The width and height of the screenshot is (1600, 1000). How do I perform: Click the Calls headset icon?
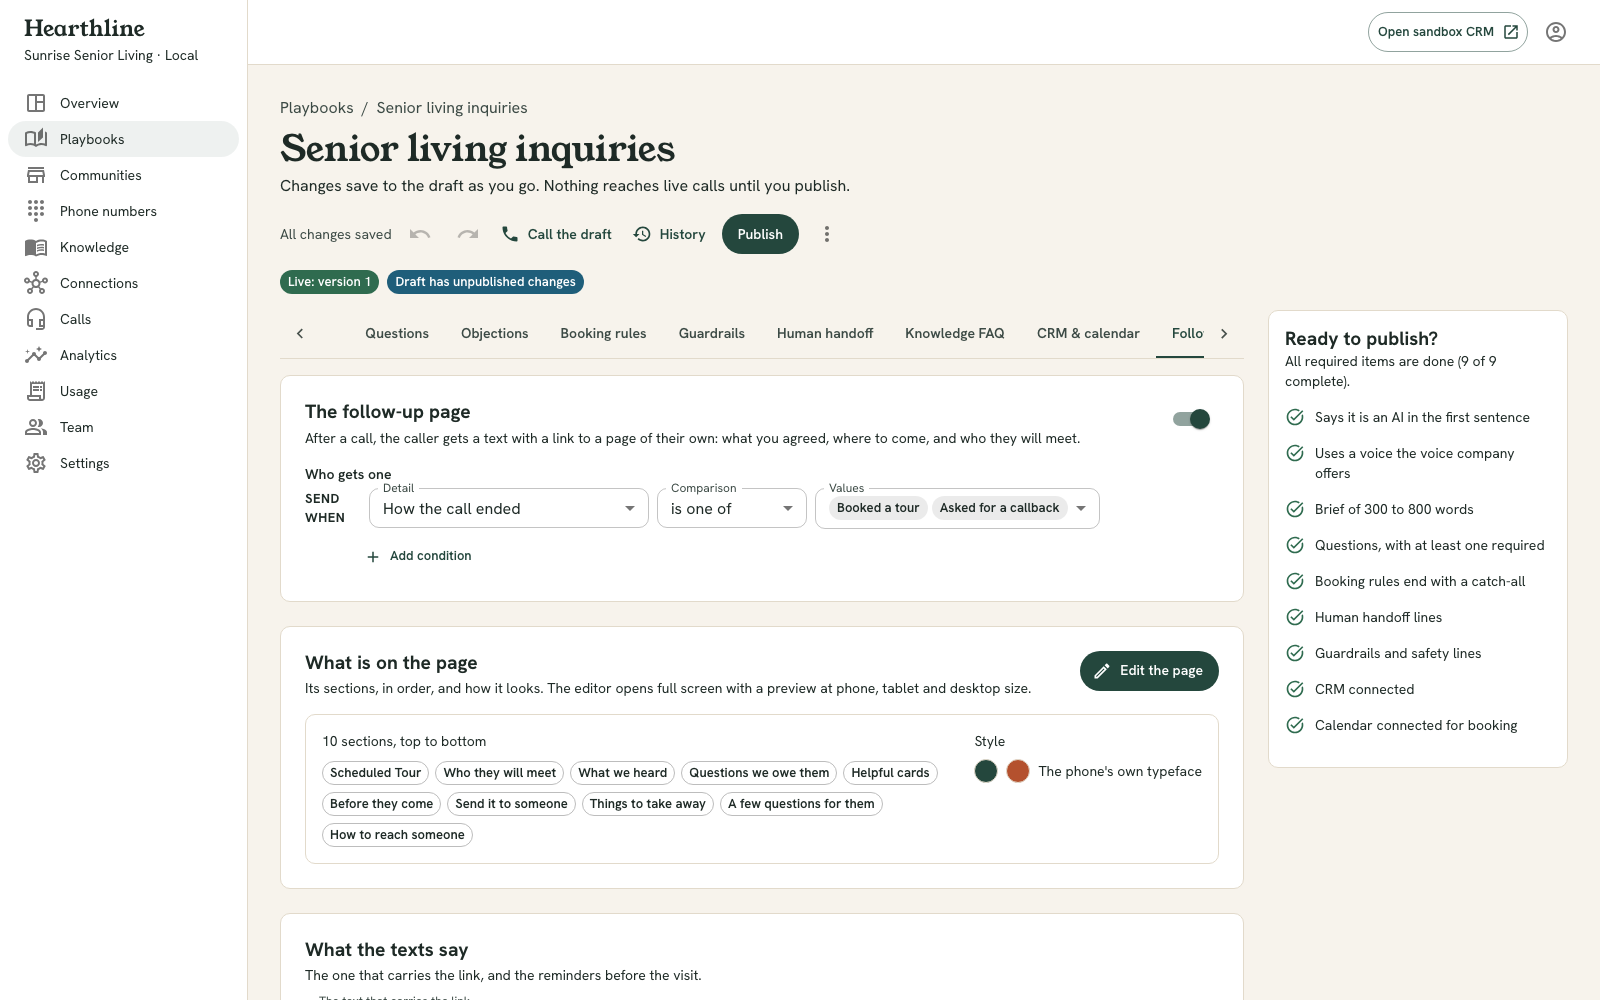click(36, 319)
